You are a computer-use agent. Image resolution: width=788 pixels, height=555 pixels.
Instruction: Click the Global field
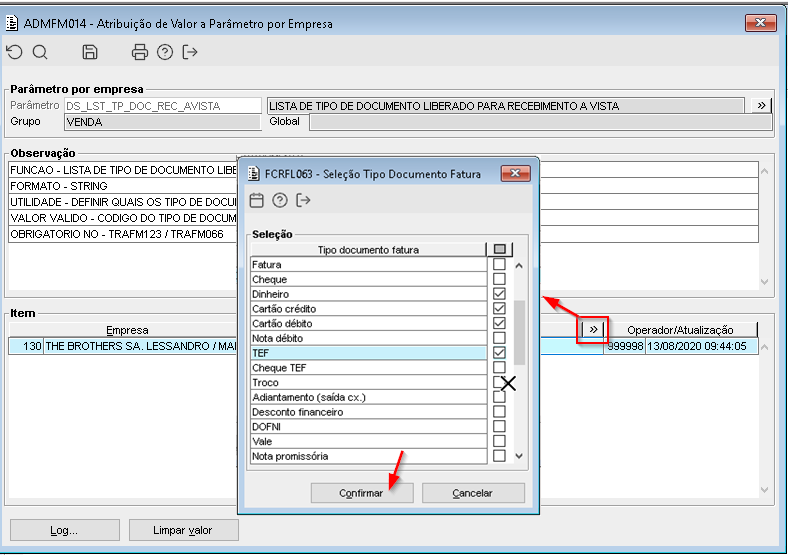click(x=540, y=122)
